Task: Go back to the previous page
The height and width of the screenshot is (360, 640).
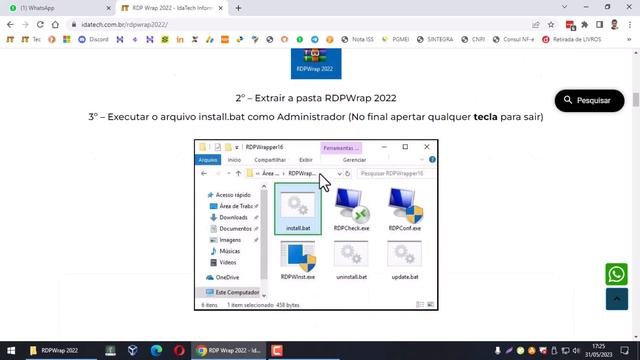Action: (10, 24)
